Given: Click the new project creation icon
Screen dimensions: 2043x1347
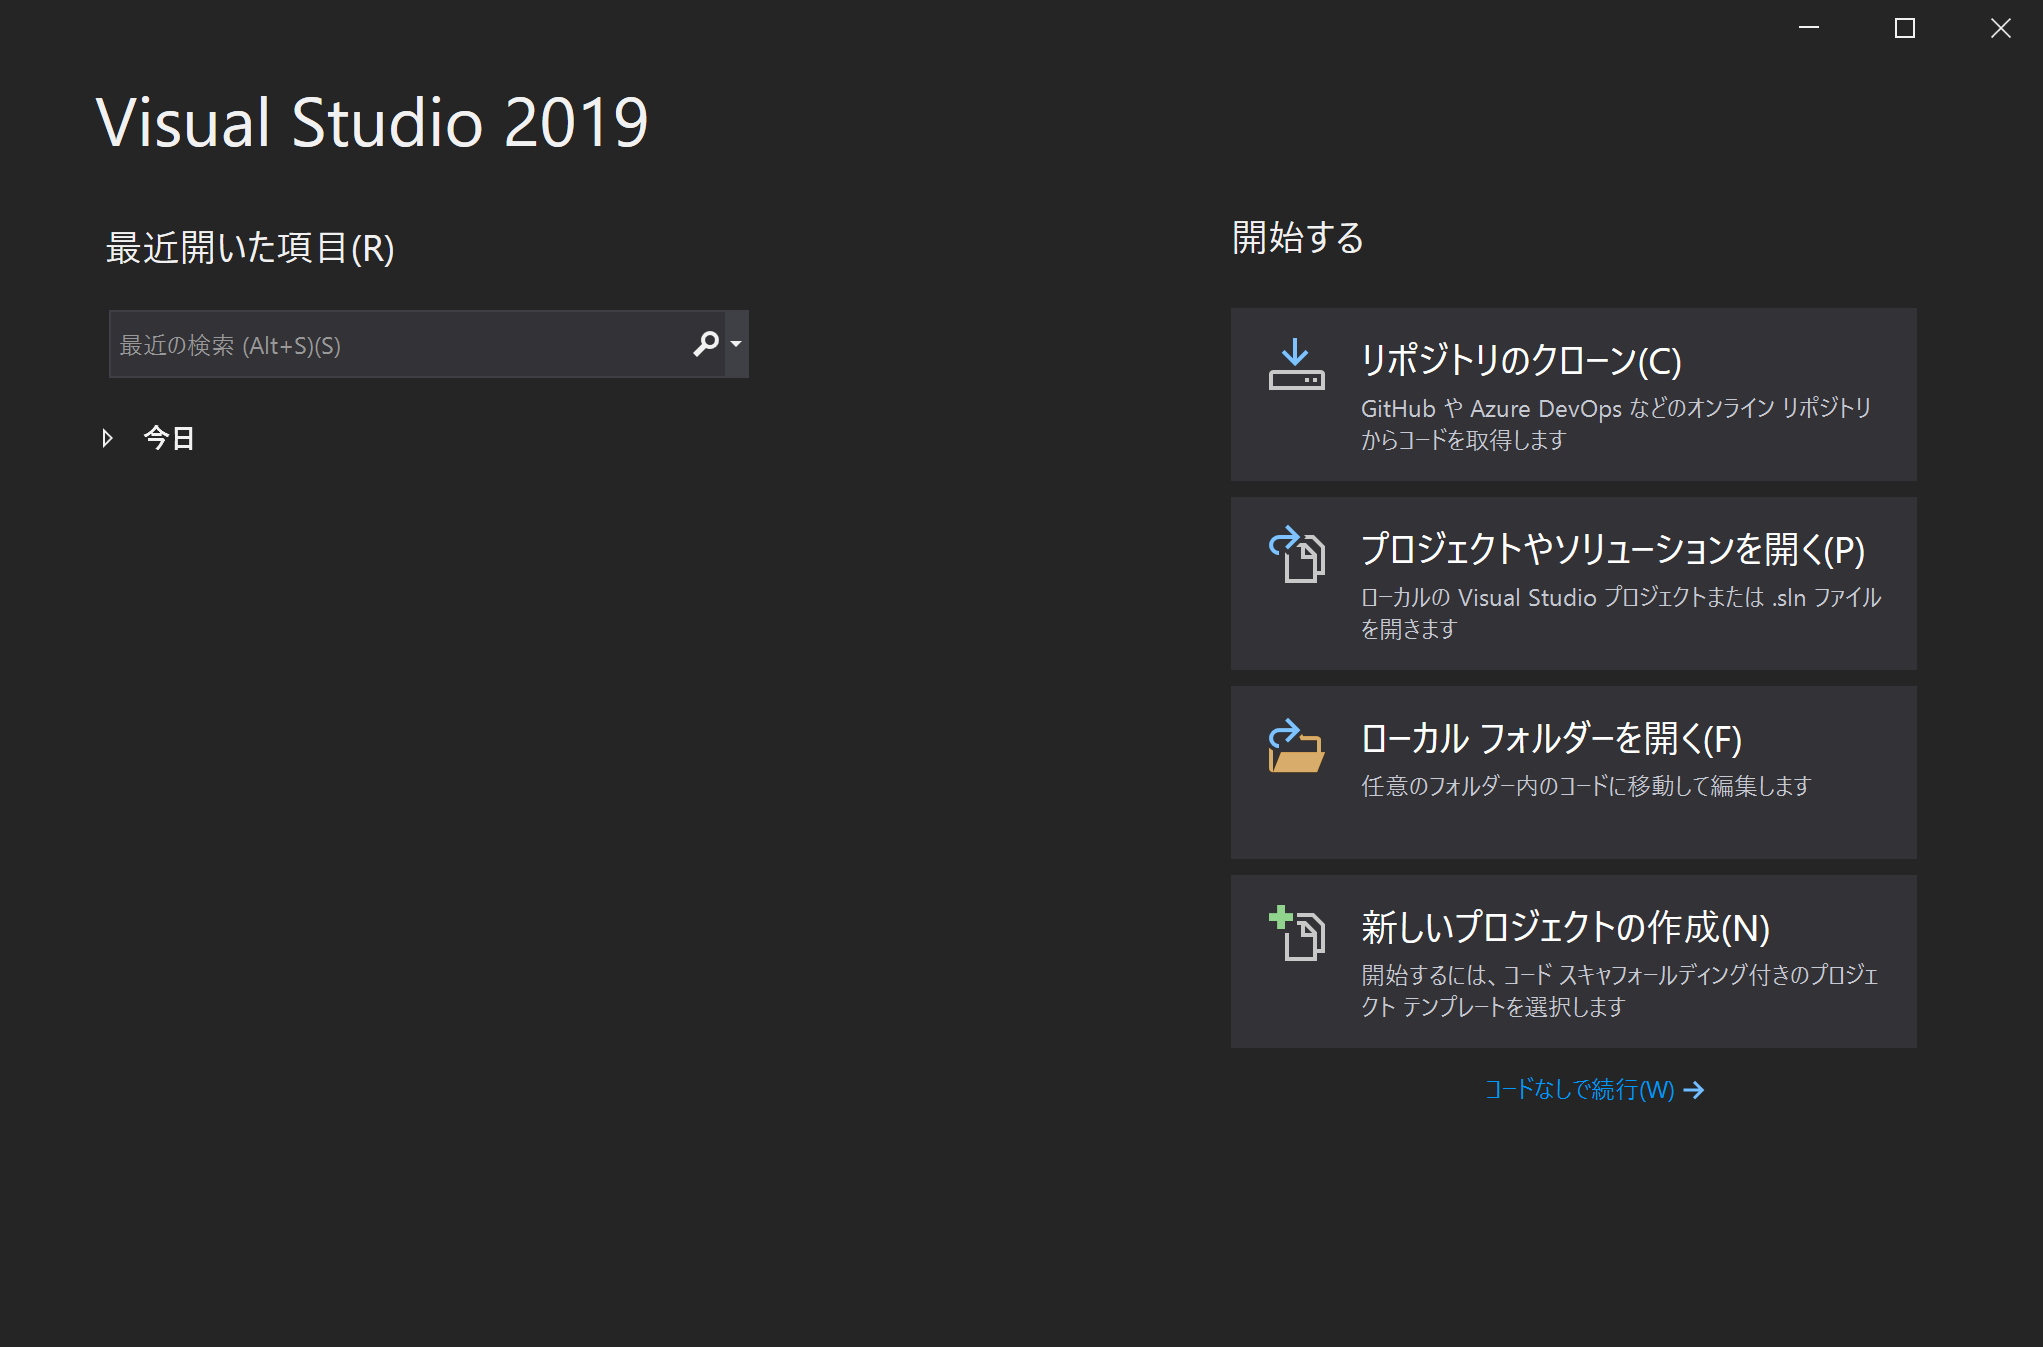Looking at the screenshot, I should (x=1296, y=933).
